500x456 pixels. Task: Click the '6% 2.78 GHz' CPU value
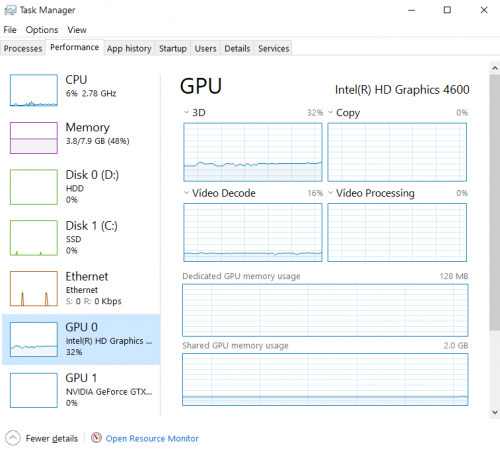point(91,93)
